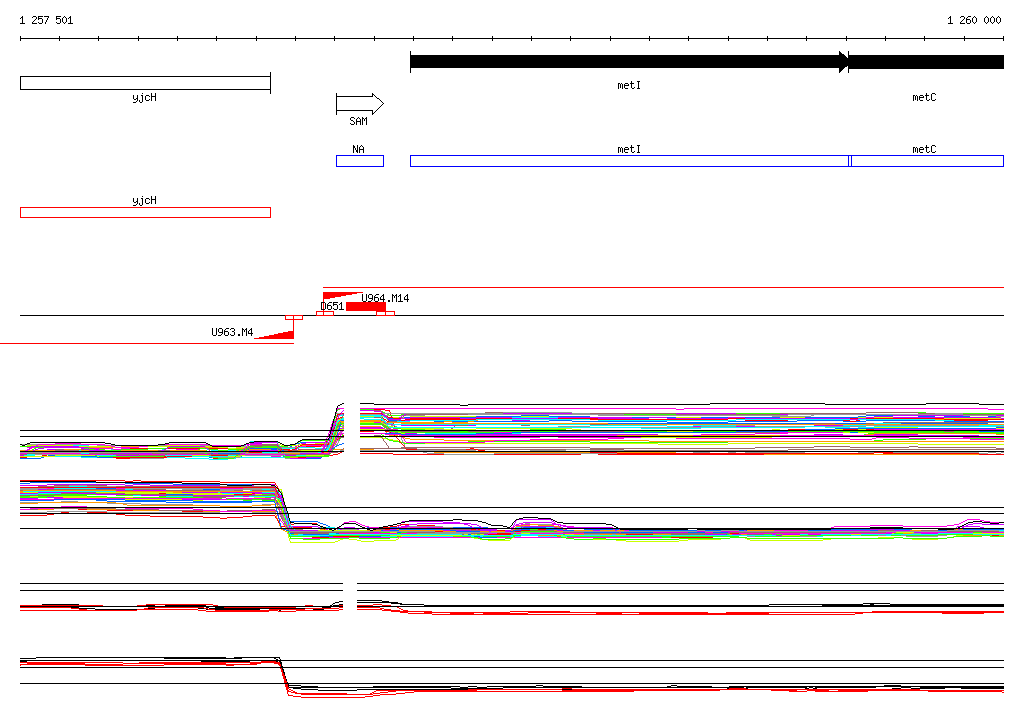The height and width of the screenshot is (714, 1024).
Task: Click the black yjcH gene box
Action: click(145, 83)
